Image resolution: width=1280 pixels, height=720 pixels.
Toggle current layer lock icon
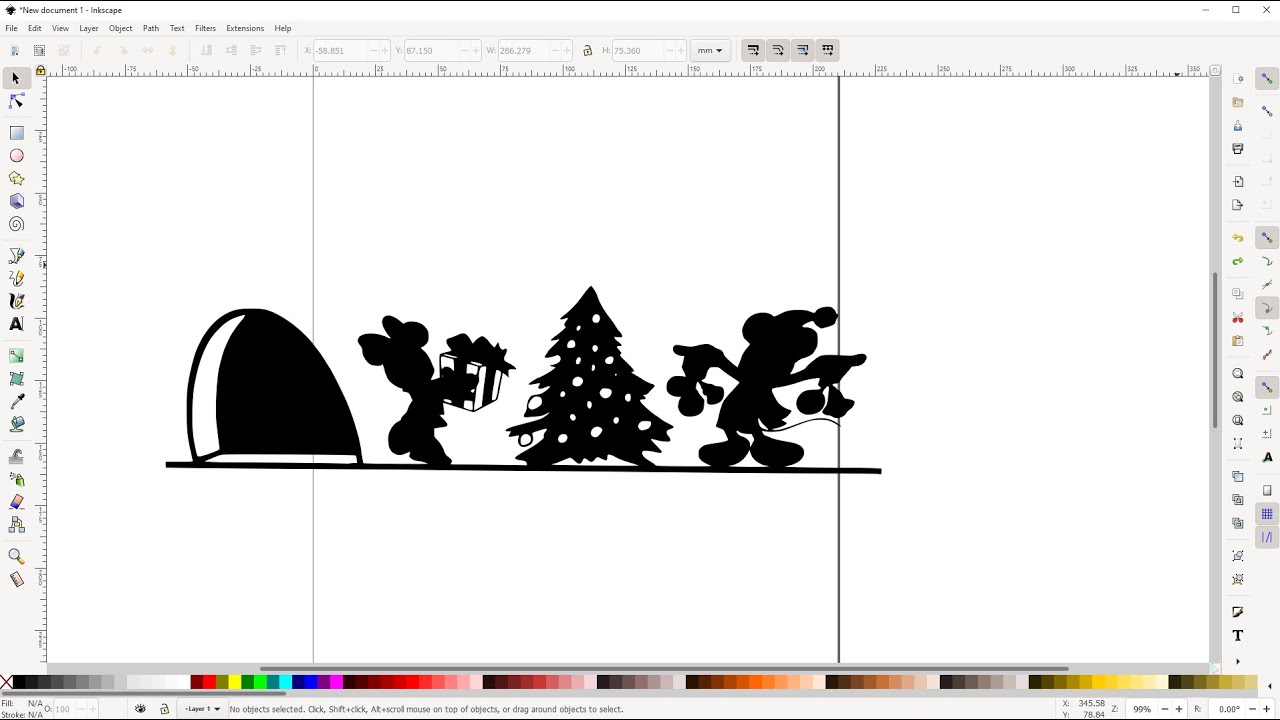[165, 709]
